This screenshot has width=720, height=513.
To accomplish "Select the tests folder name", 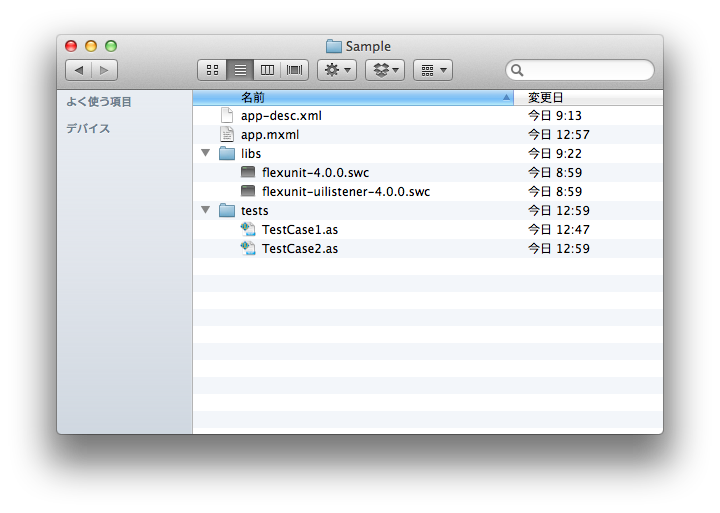I will (x=254, y=210).
